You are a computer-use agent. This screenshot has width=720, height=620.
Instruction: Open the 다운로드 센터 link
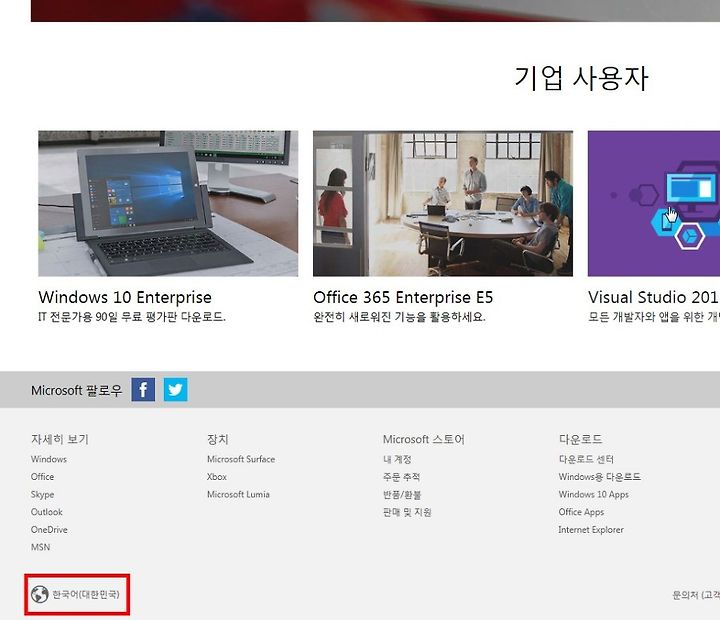click(586, 459)
